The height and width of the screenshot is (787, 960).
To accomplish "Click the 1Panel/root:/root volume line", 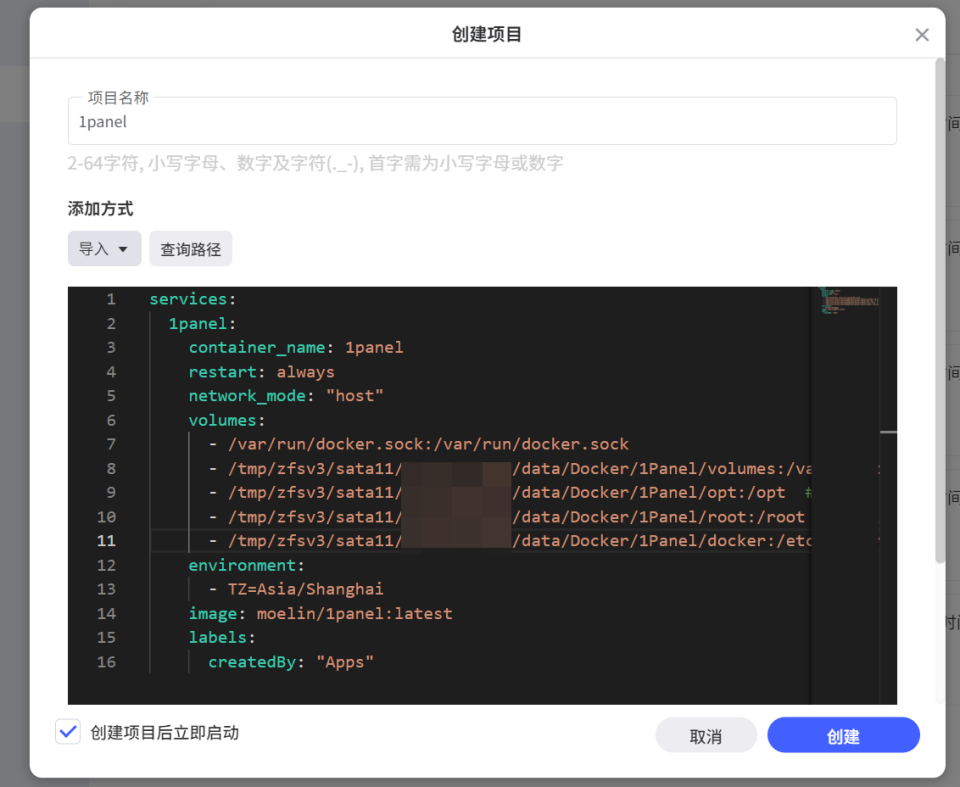I will click(x=507, y=517).
